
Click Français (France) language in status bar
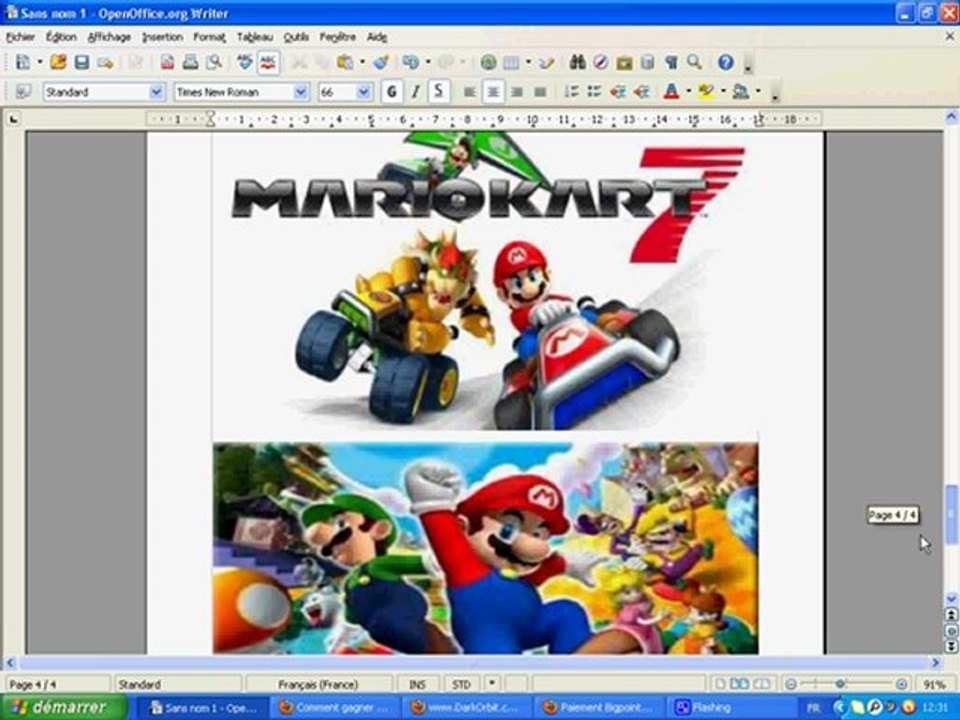coord(318,684)
